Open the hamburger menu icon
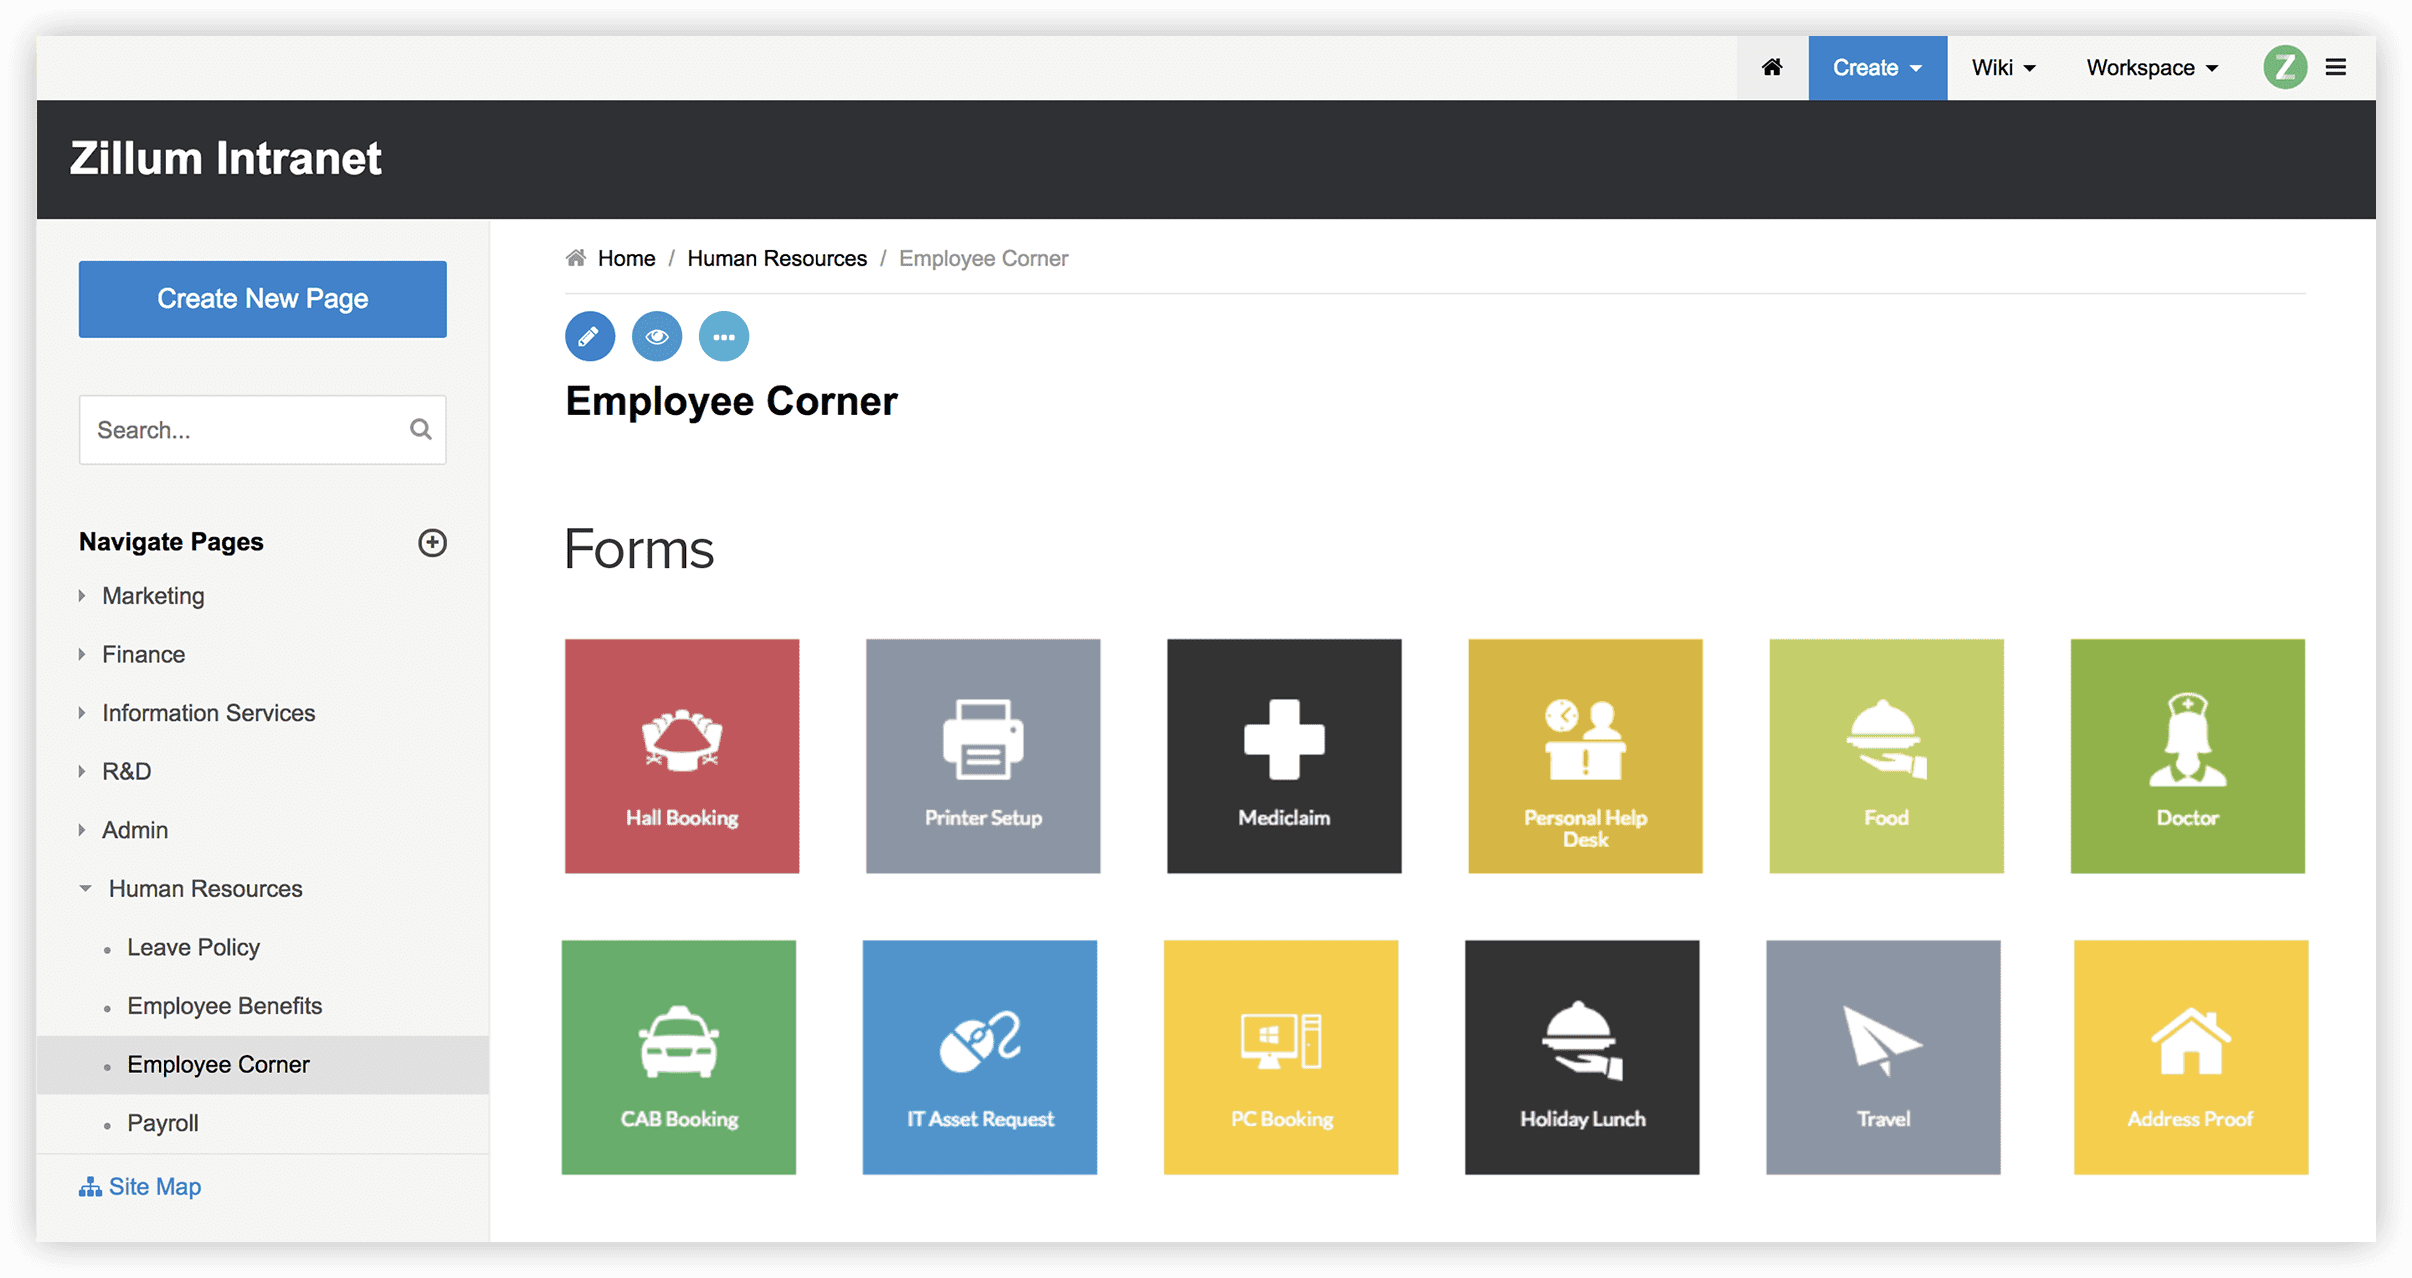2412x1278 pixels. click(x=2336, y=67)
